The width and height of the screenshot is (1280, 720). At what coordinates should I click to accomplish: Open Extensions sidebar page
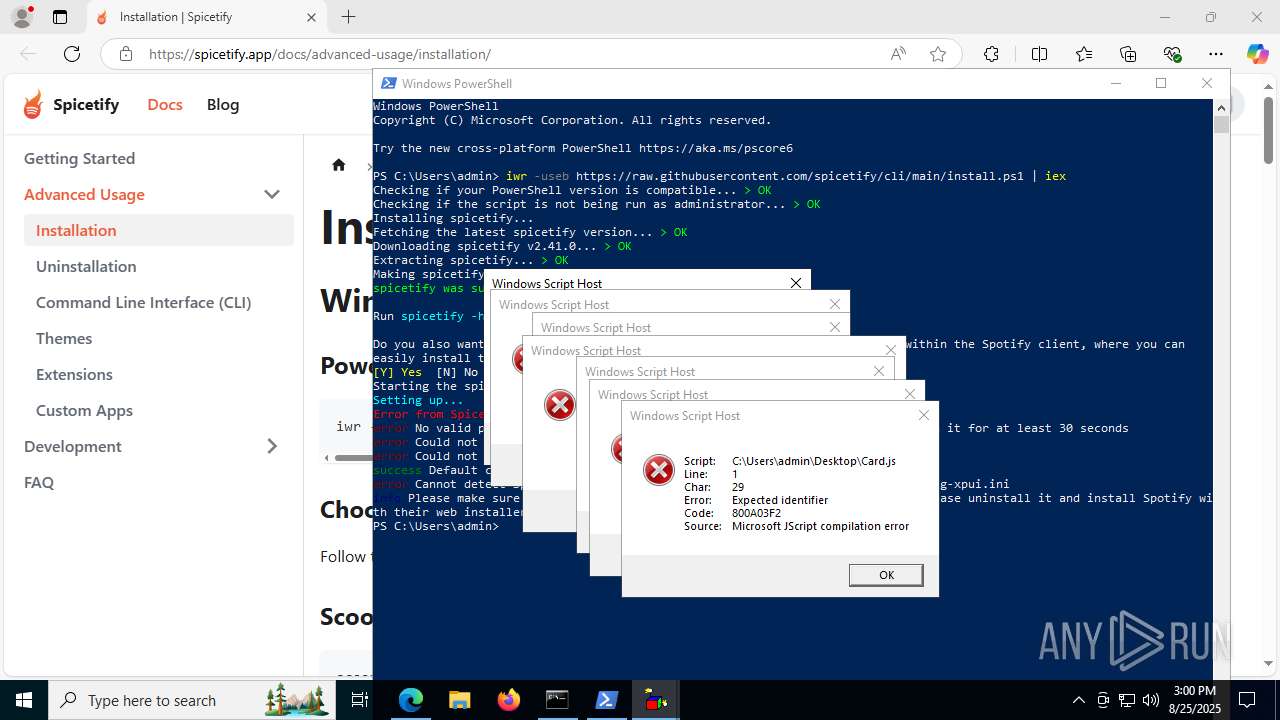pos(74,374)
